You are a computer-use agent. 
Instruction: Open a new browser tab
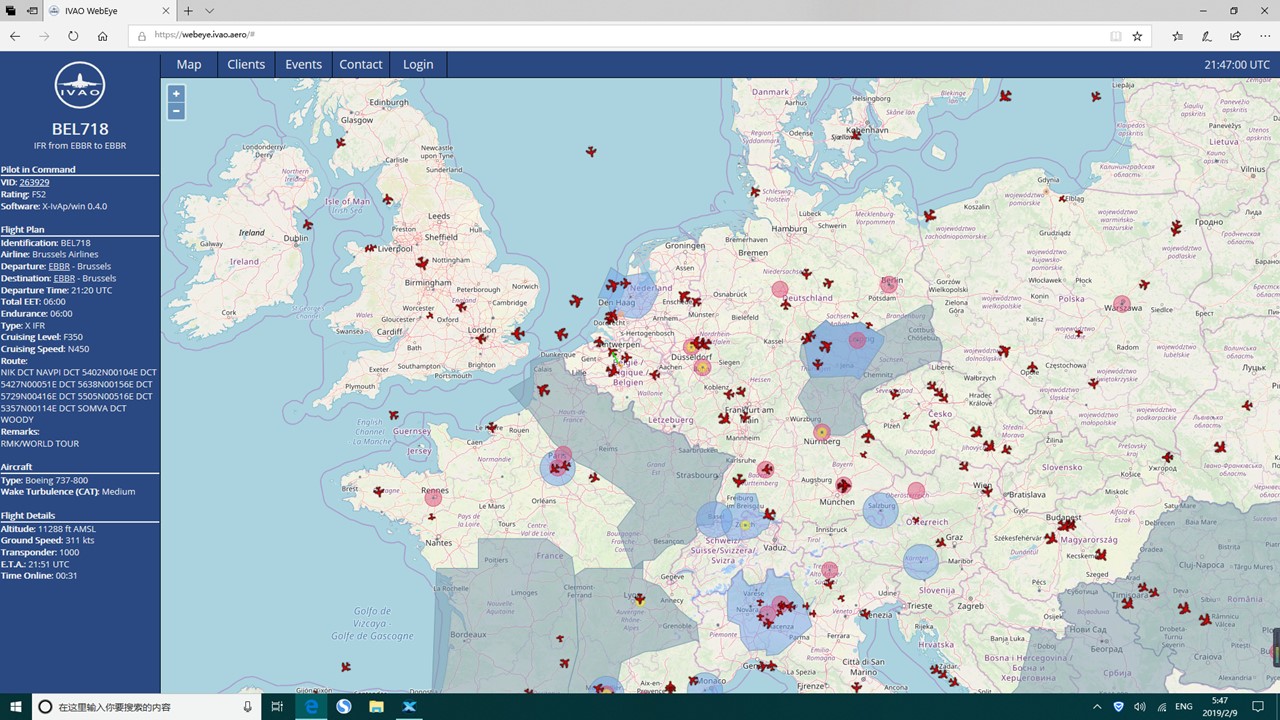point(188,11)
